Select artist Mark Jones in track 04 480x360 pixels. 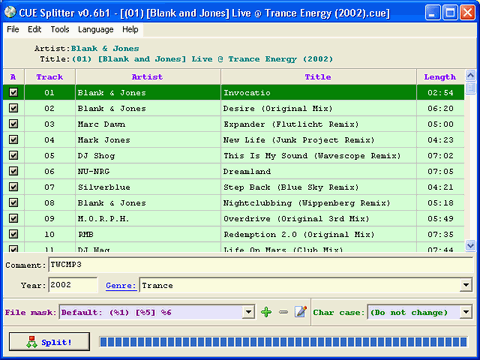[x=104, y=140]
